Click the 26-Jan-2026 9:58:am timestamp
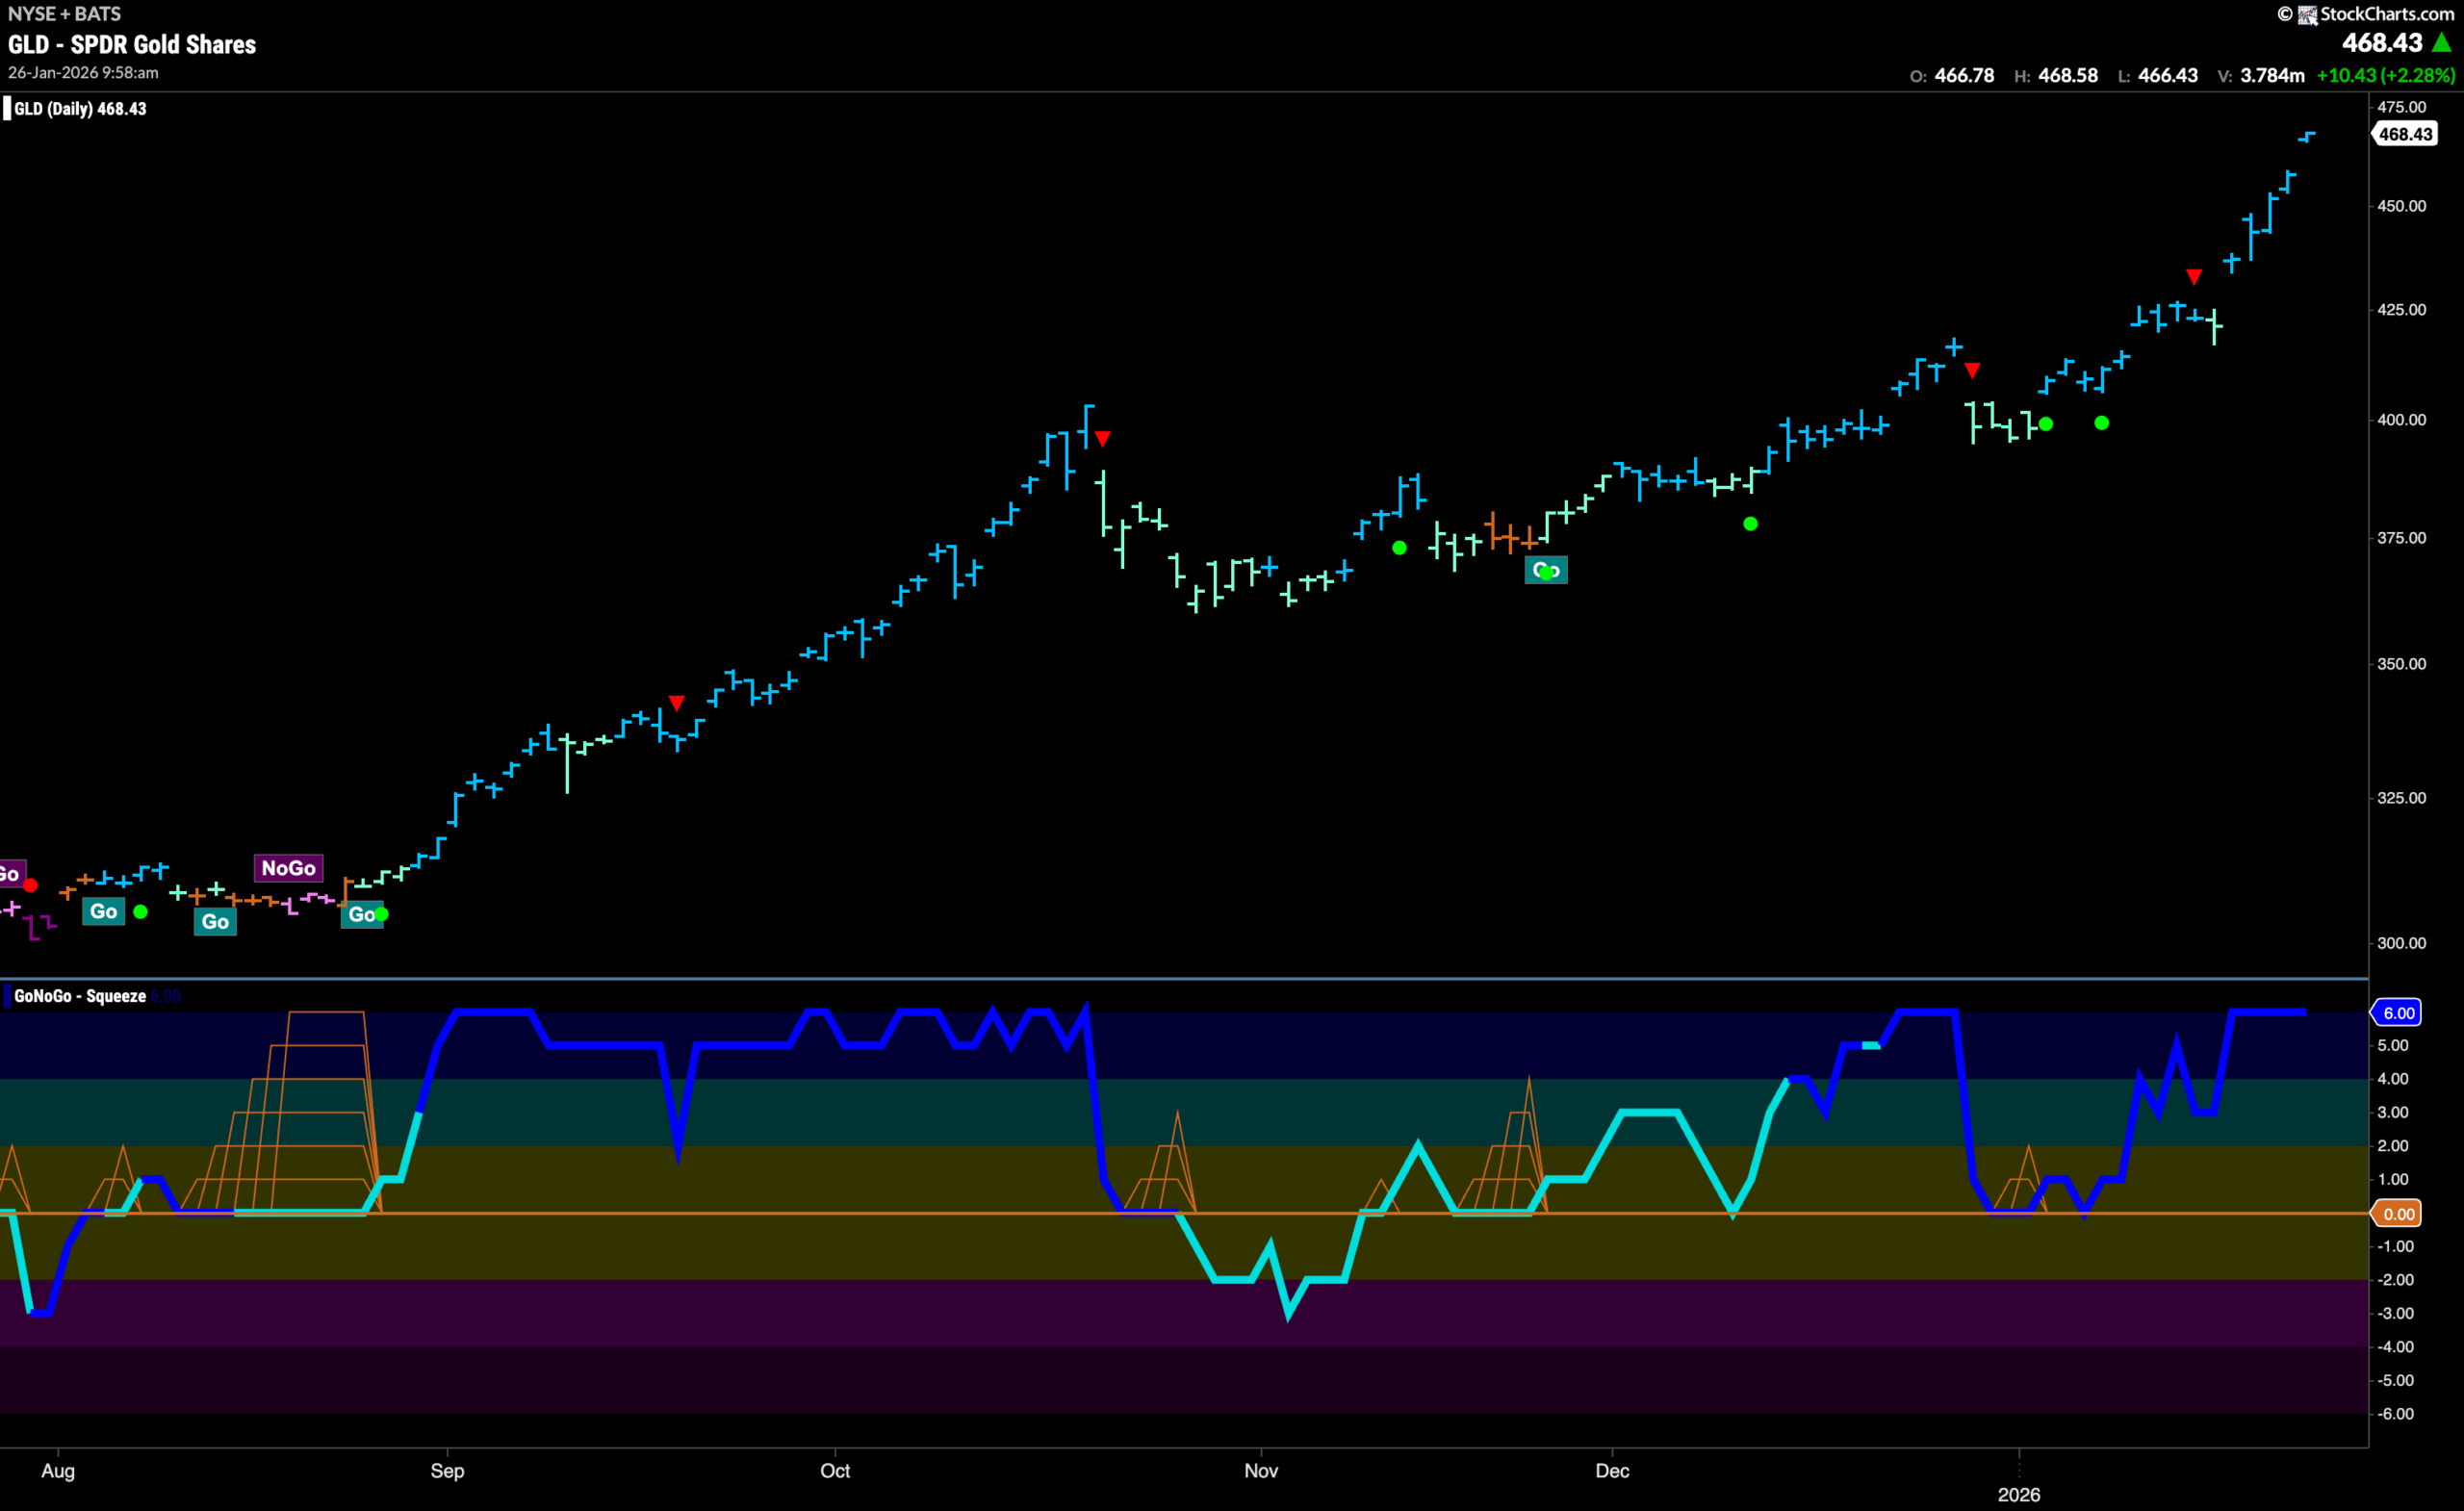The width and height of the screenshot is (2464, 1511). [x=83, y=73]
